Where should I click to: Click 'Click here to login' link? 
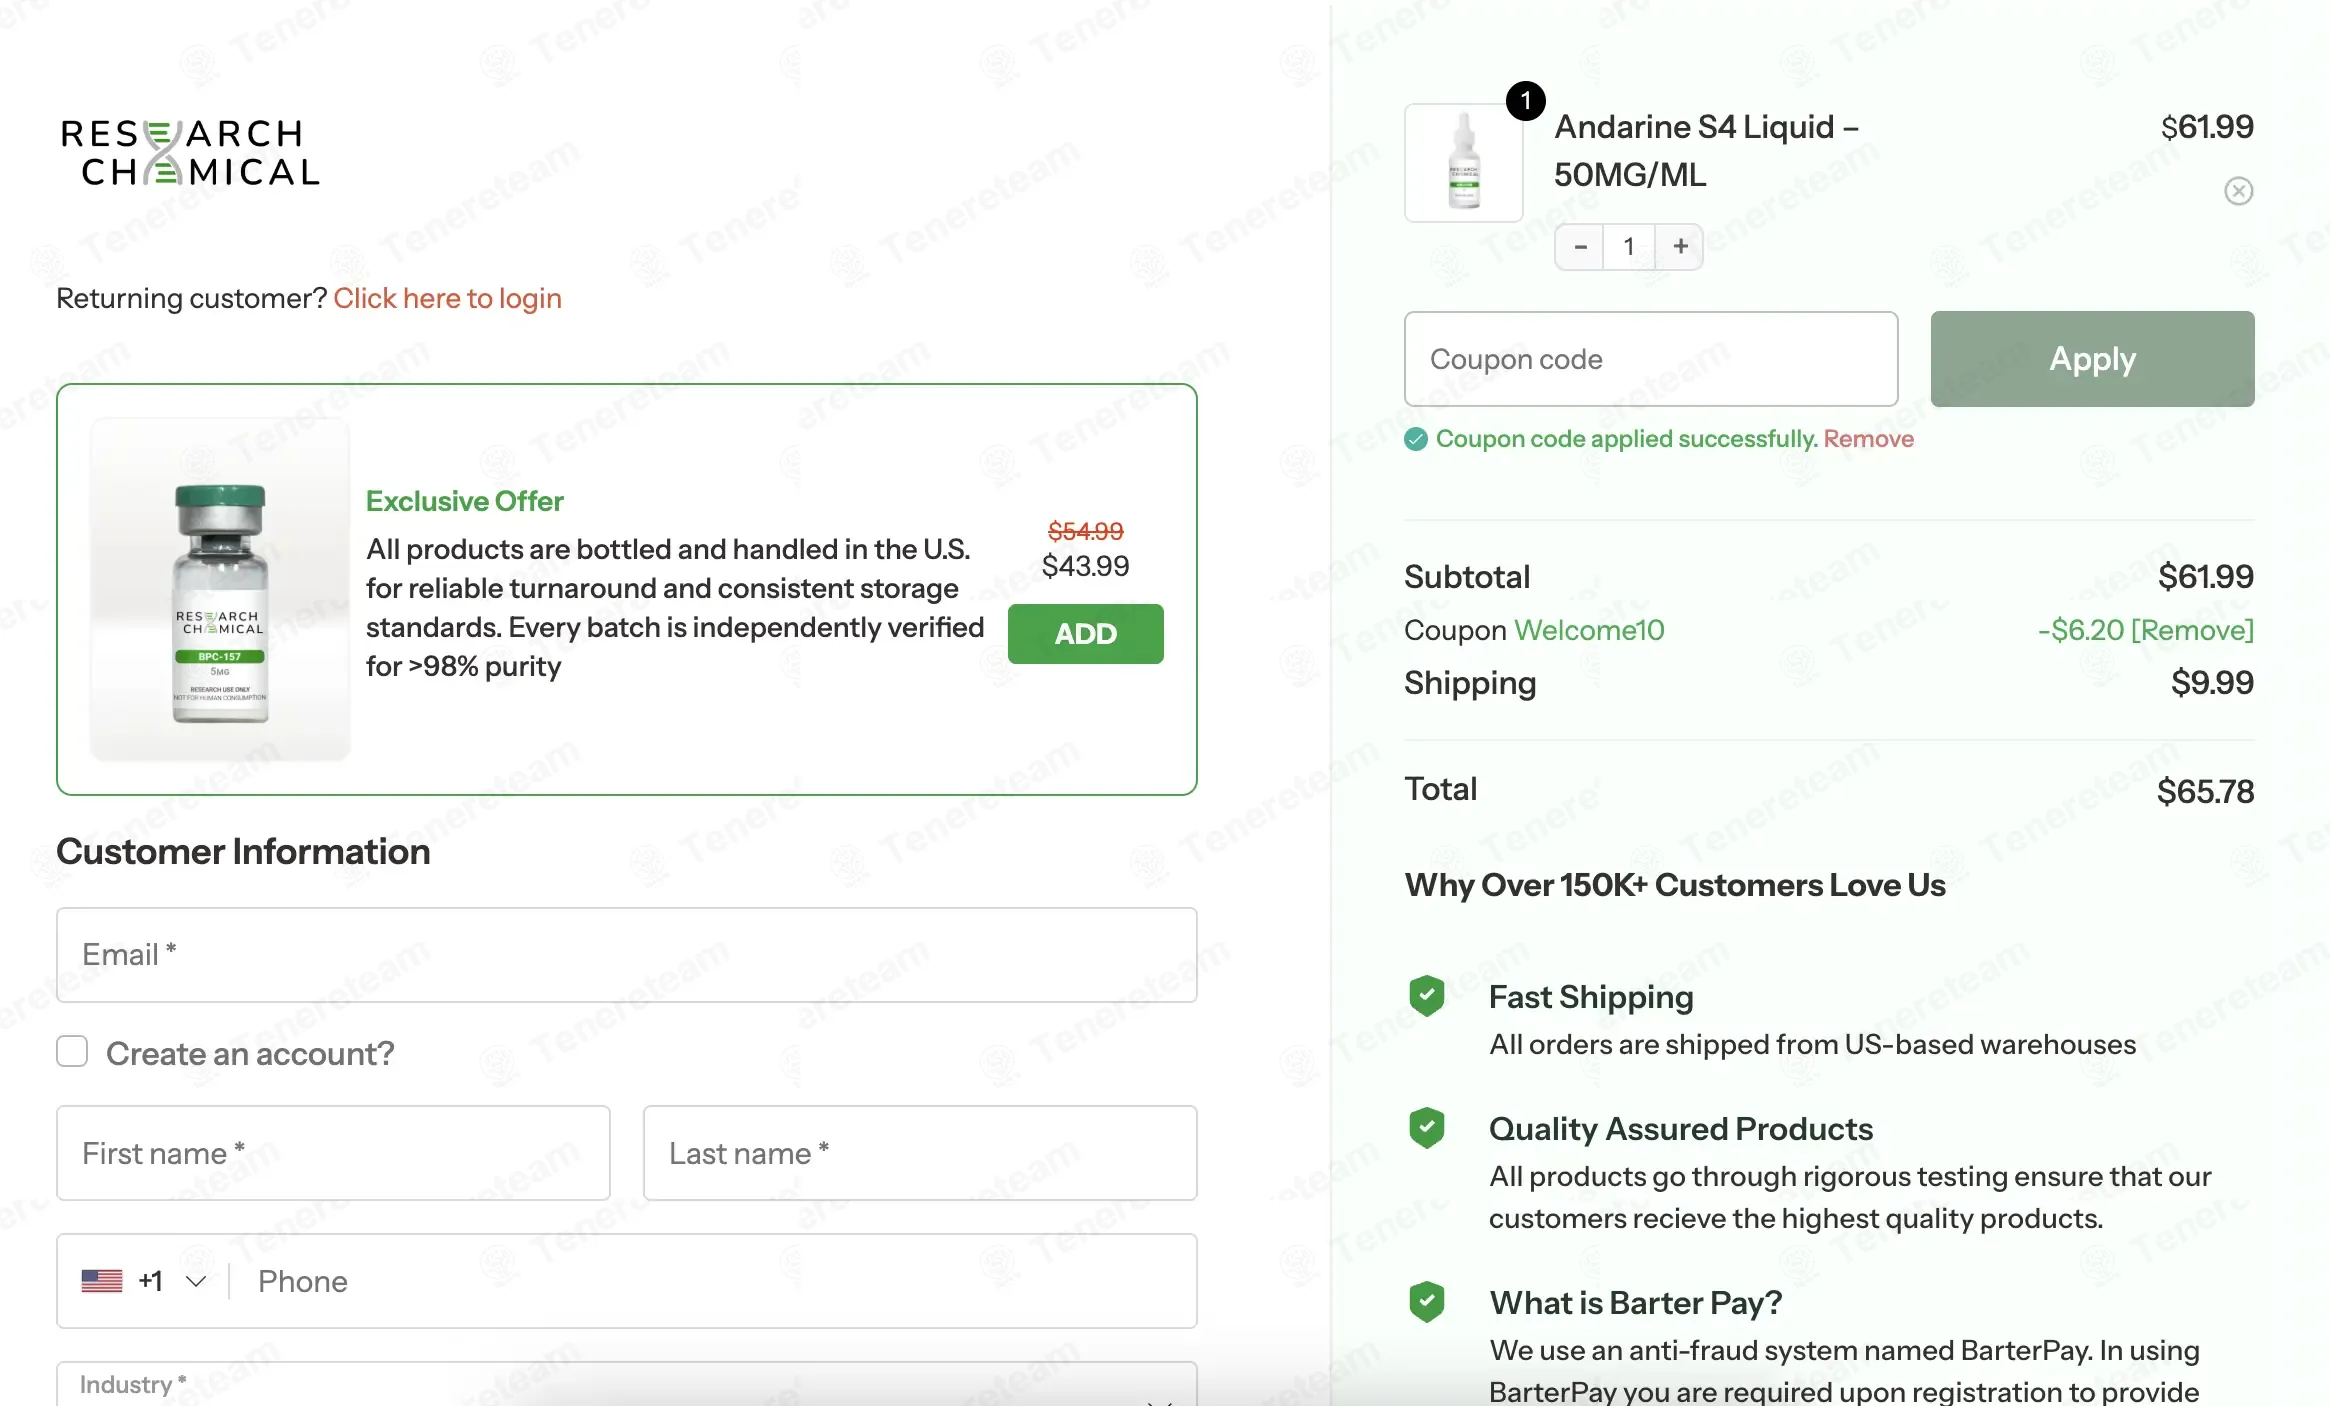[x=447, y=298]
